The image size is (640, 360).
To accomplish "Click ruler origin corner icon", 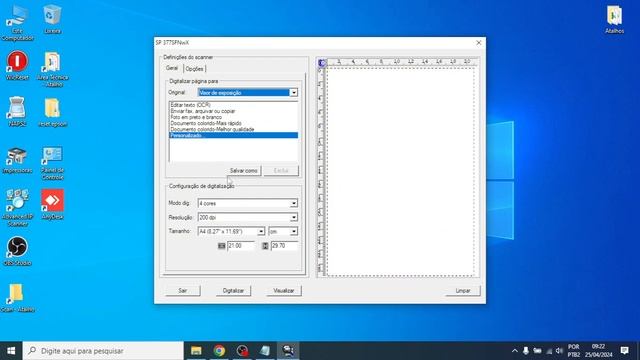I will 322,63.
